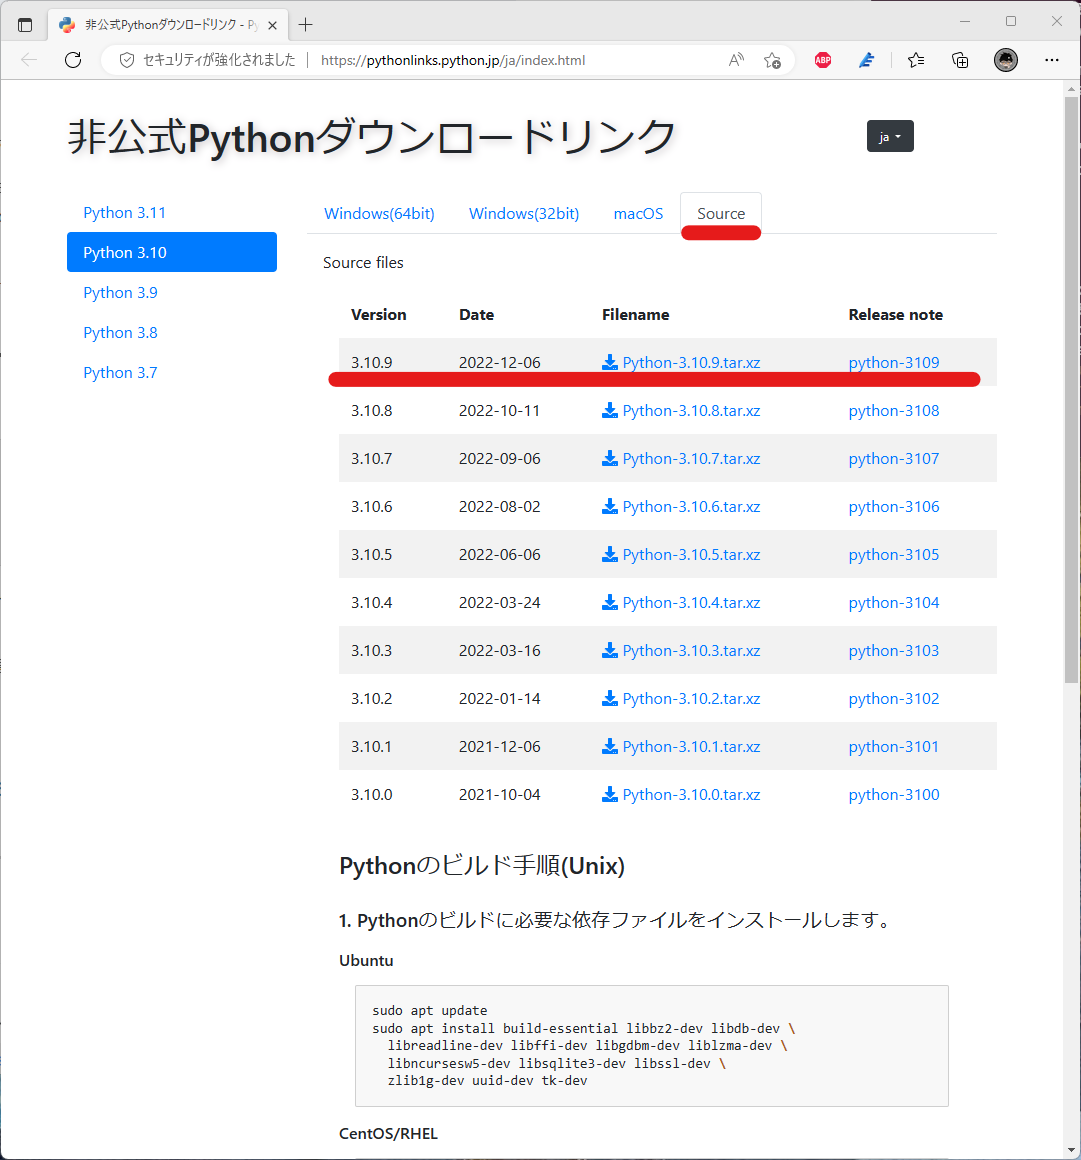Open the tab actions icon top-left
Screen dimensions: 1081x1160
pos(25,24)
